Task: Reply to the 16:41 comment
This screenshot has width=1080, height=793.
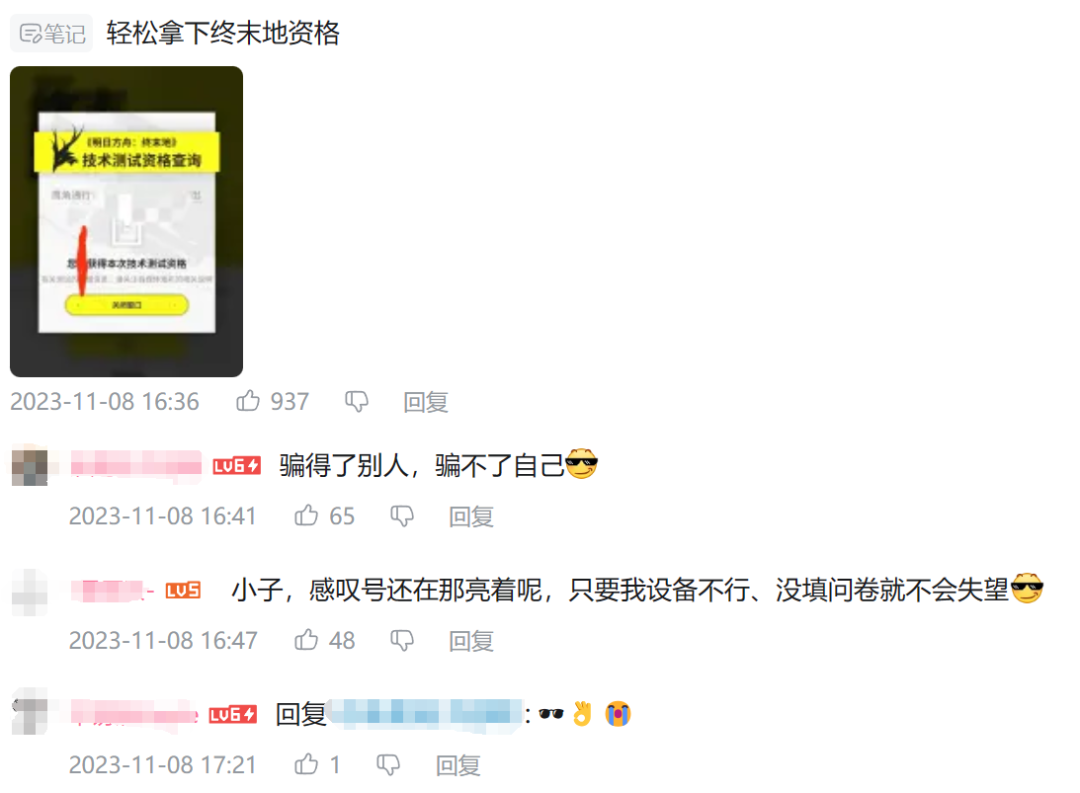Action: coord(471,515)
